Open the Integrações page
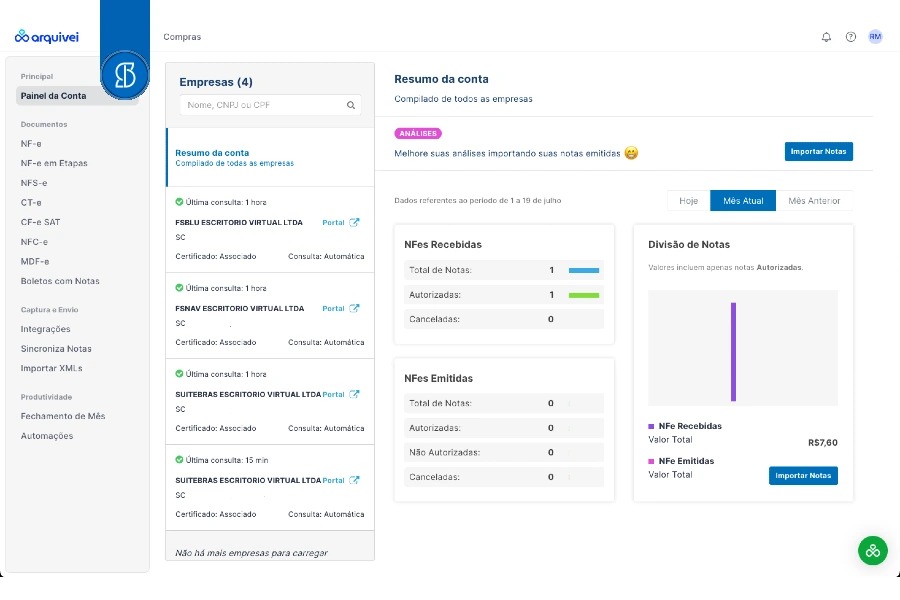Viewport: 900px width, 600px height. tap(45, 329)
